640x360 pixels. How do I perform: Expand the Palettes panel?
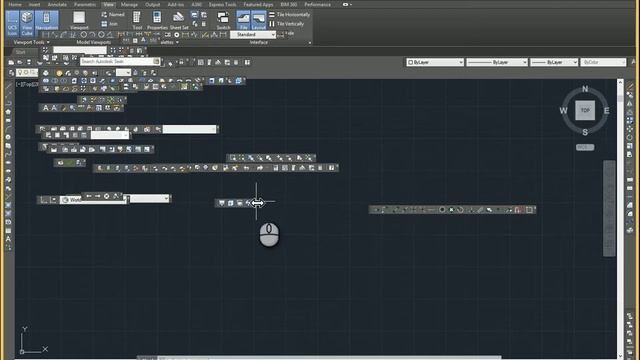(170, 42)
